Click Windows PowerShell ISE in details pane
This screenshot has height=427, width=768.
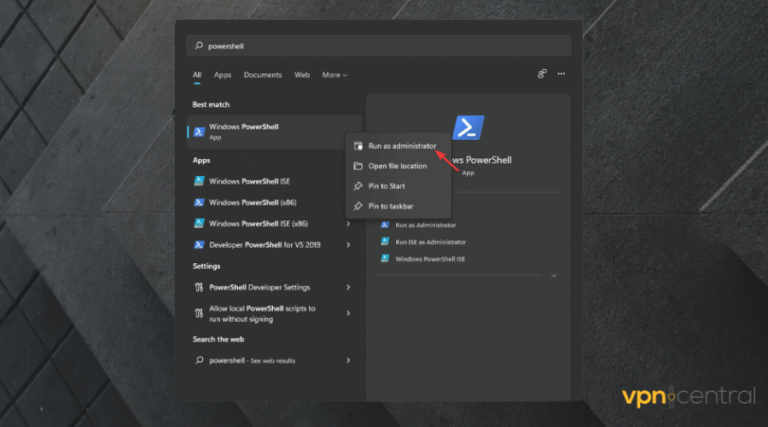431,259
